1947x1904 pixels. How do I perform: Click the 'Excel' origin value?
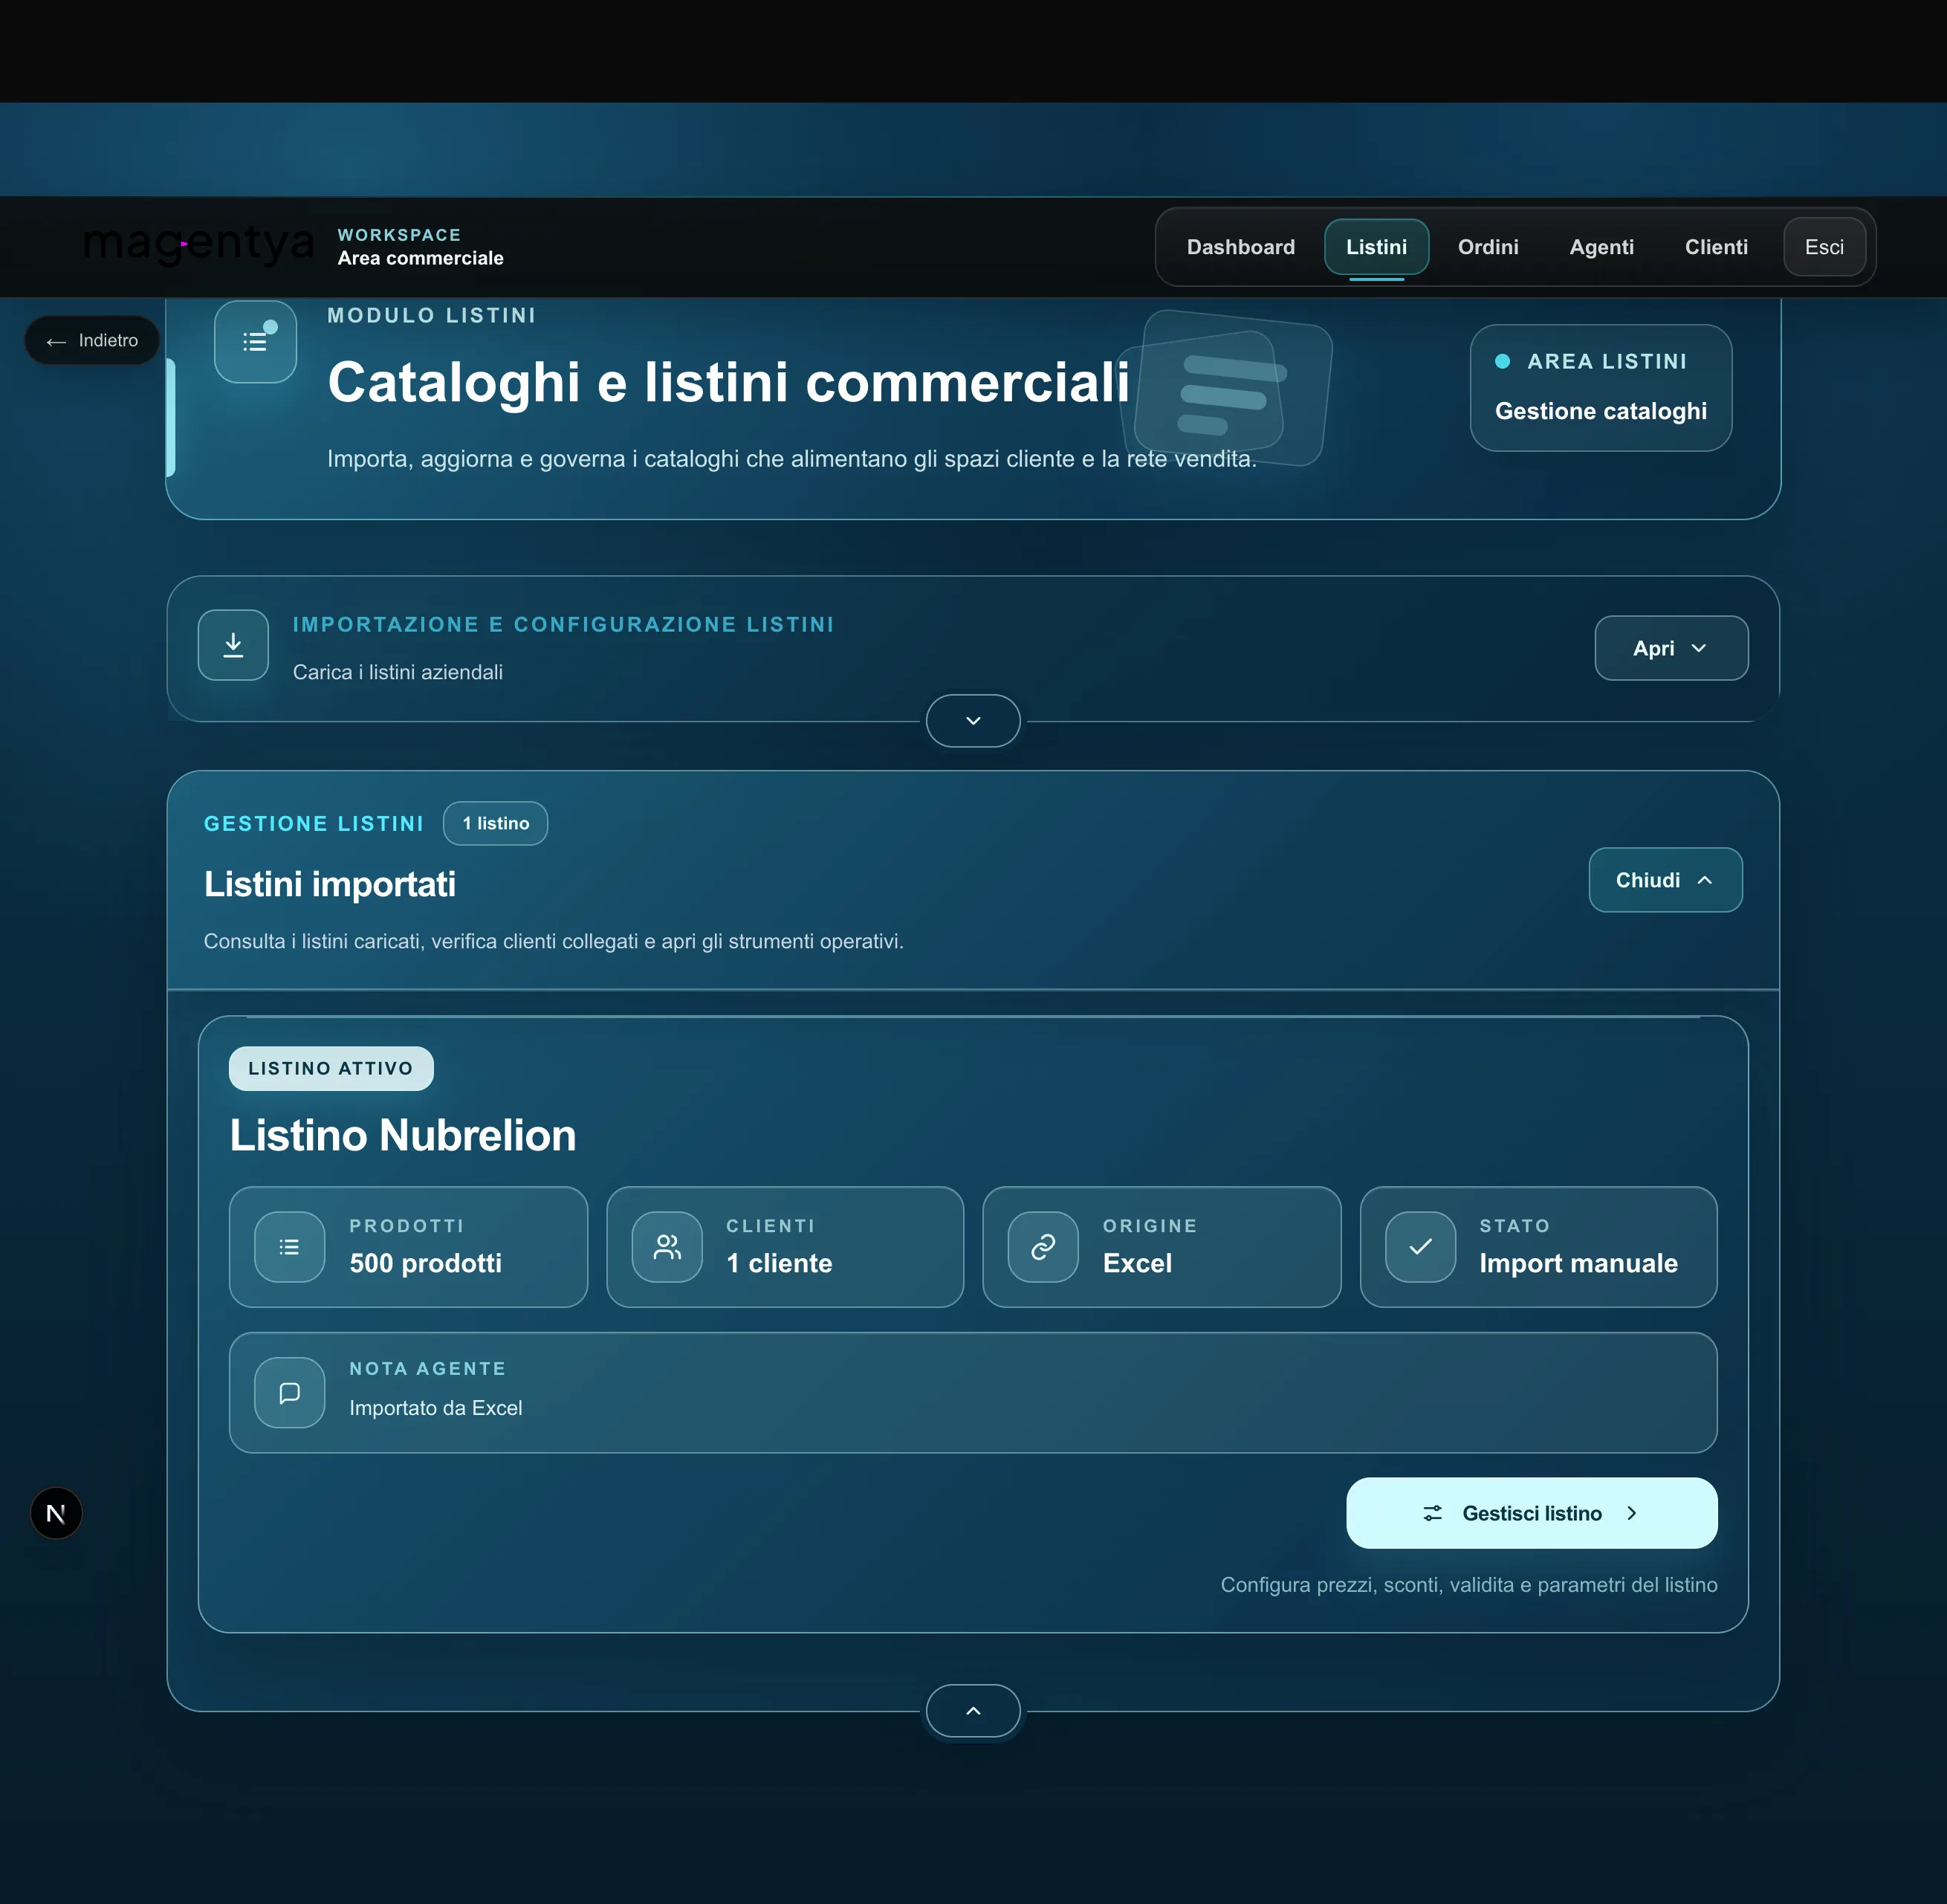click(x=1137, y=1263)
